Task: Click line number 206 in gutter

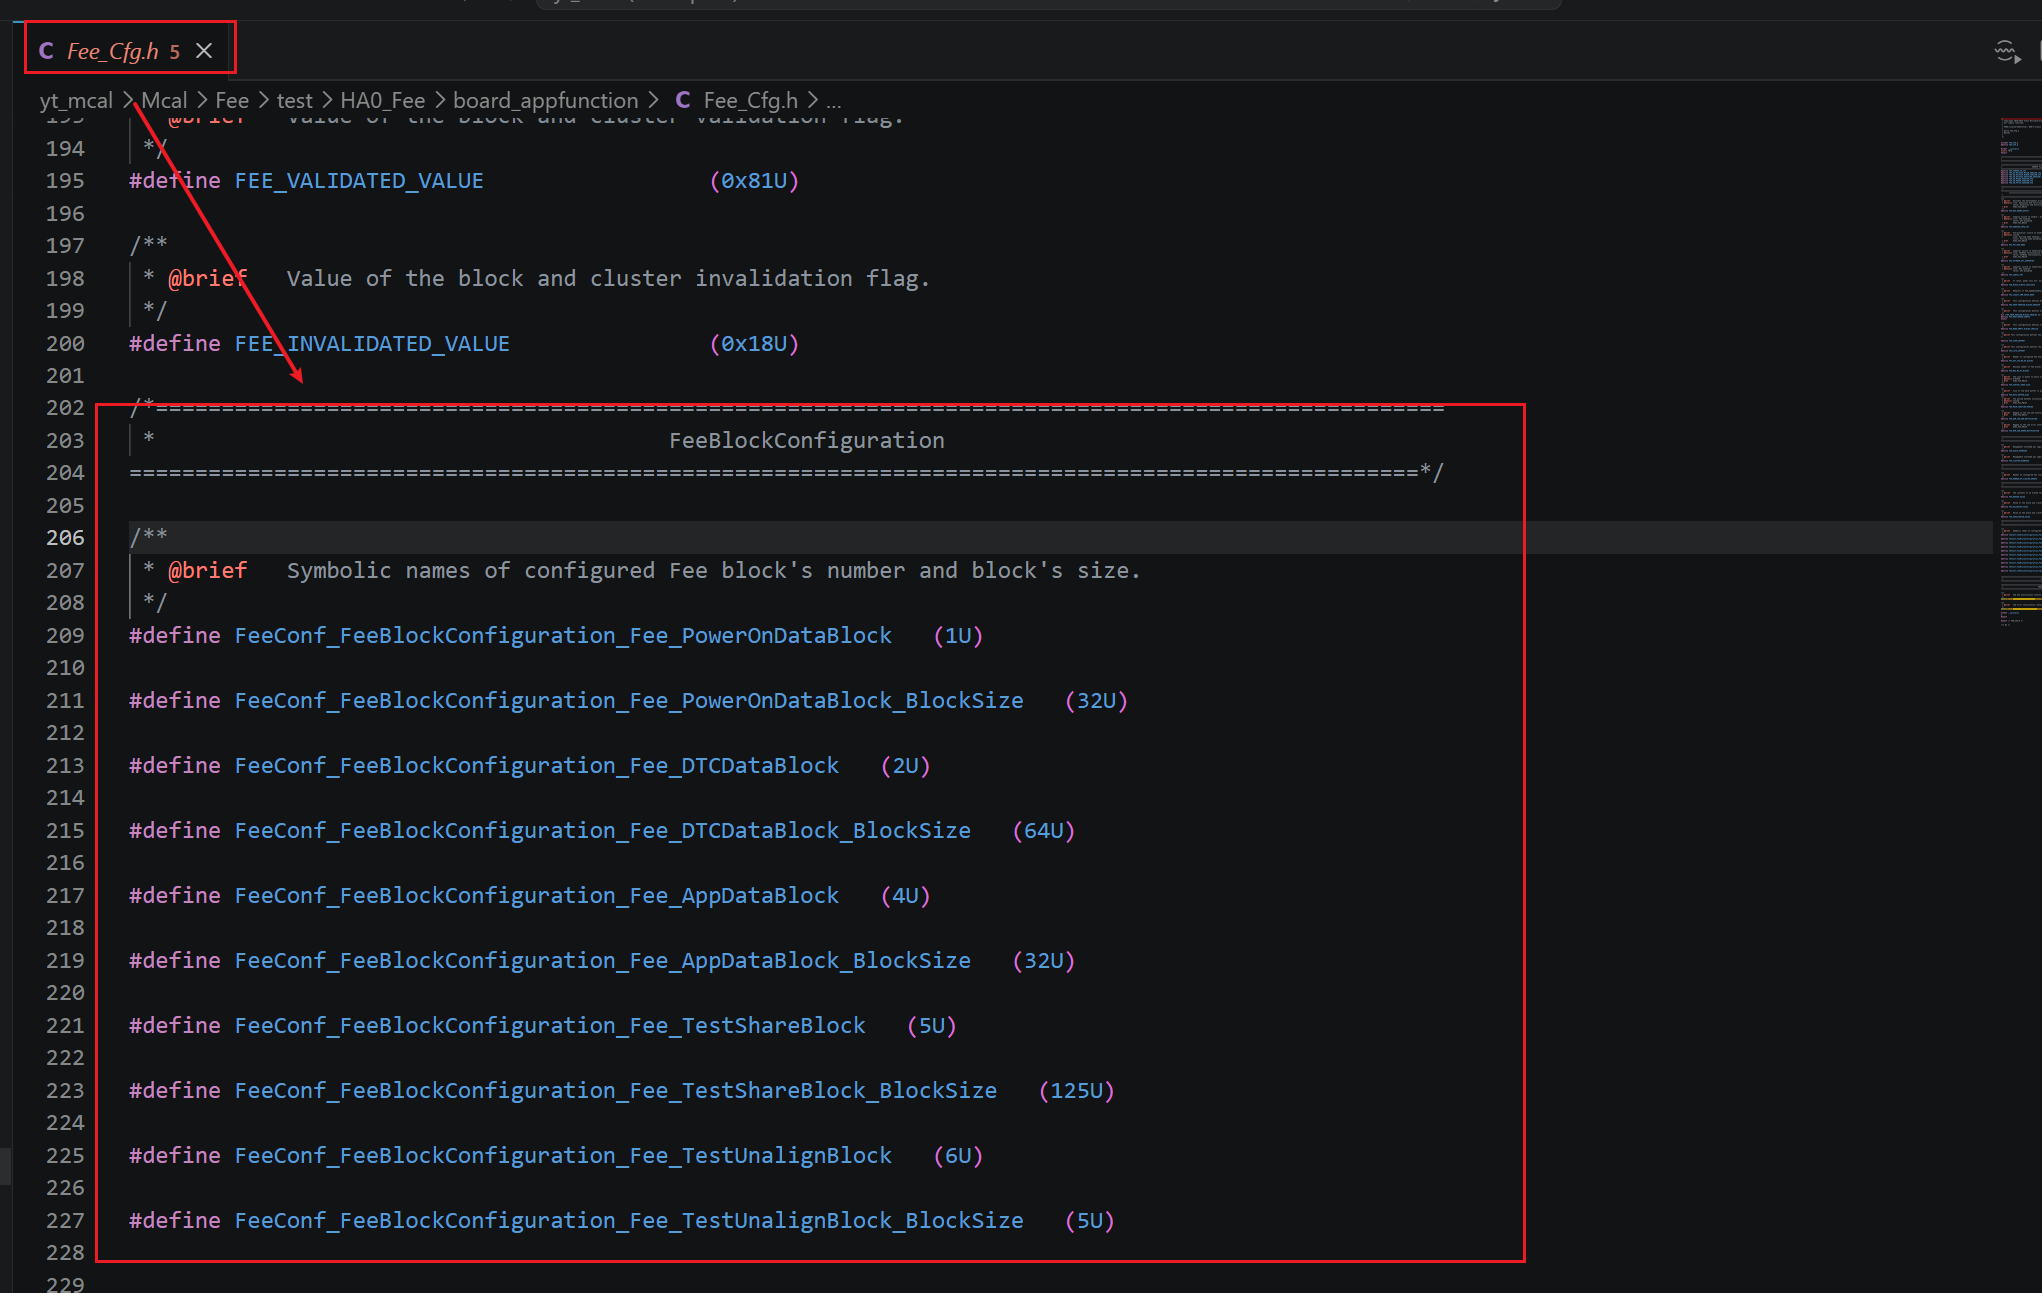Action: (65, 538)
